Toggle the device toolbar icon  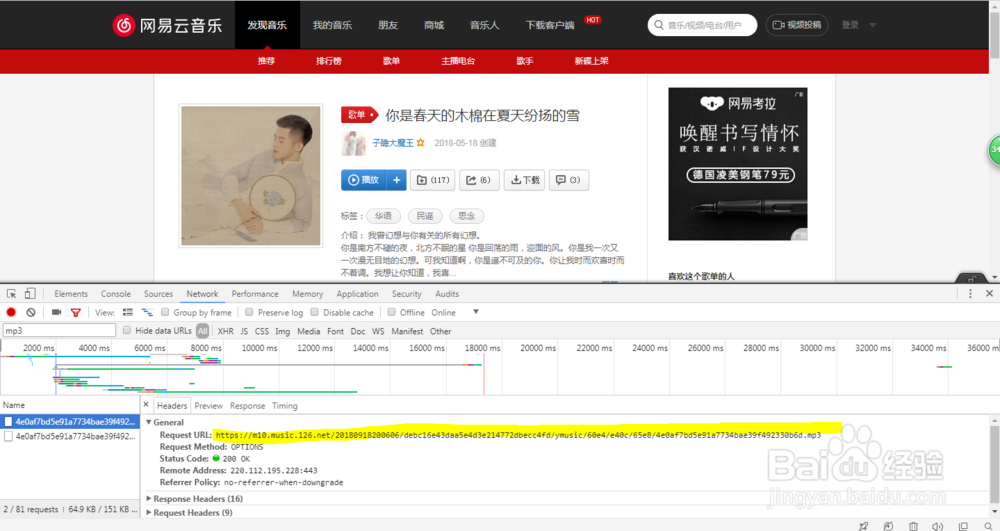[29, 294]
